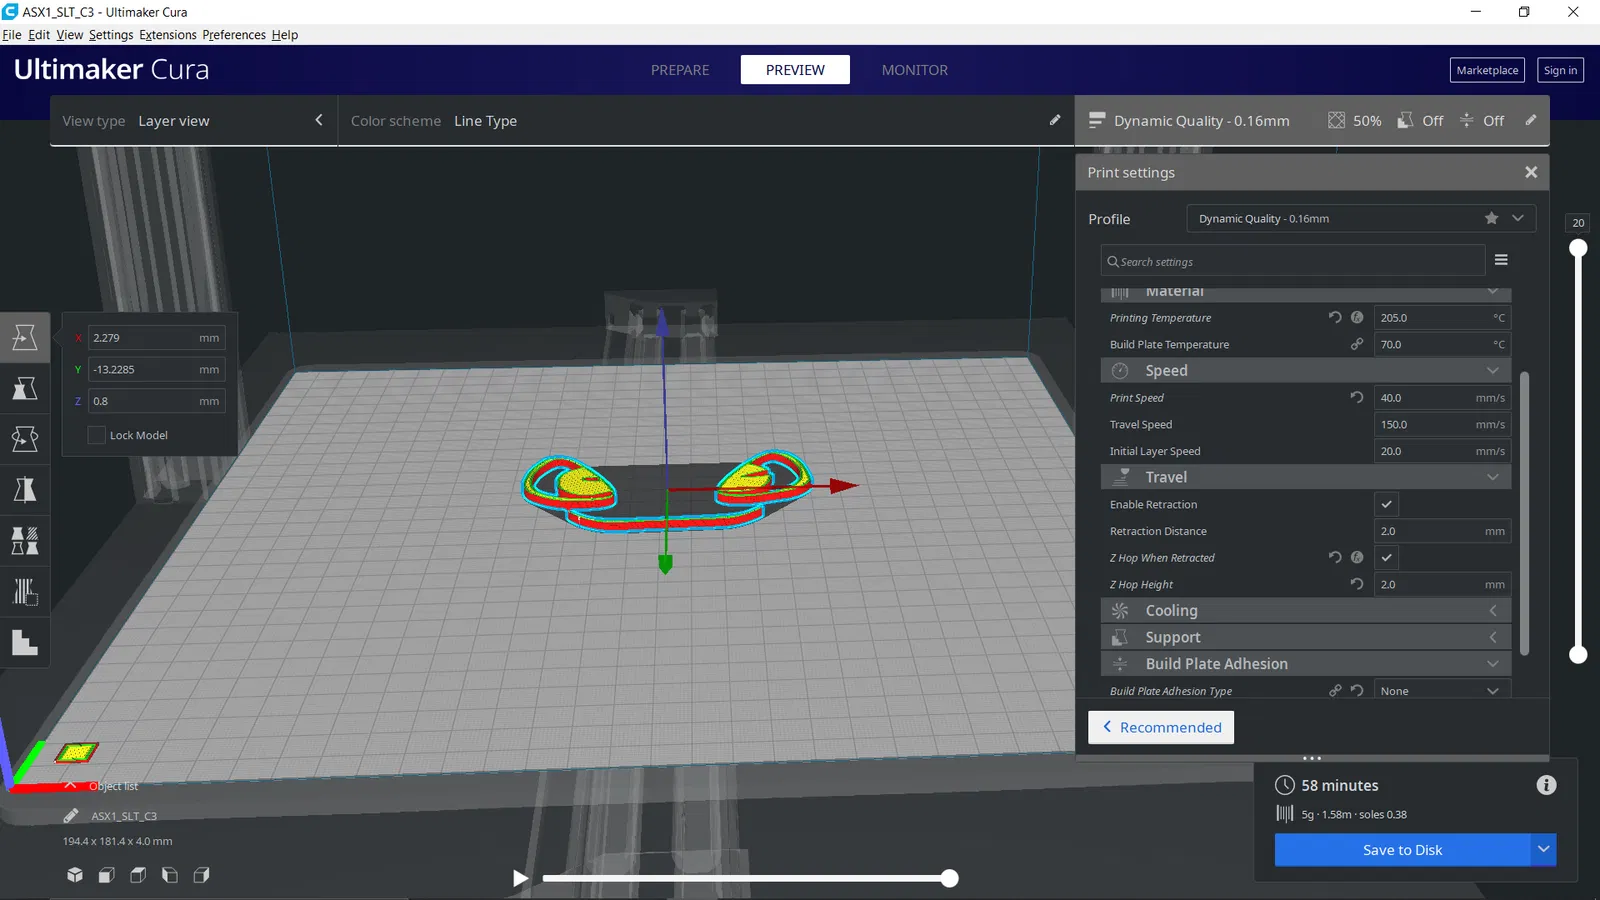This screenshot has width=1600, height=900.
Task: Switch camera to right side view
Action: (x=201, y=875)
